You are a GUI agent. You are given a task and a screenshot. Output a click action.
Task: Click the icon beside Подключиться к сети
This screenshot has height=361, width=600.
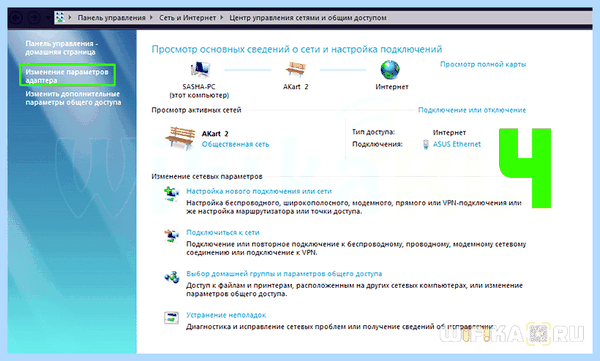[x=171, y=234]
